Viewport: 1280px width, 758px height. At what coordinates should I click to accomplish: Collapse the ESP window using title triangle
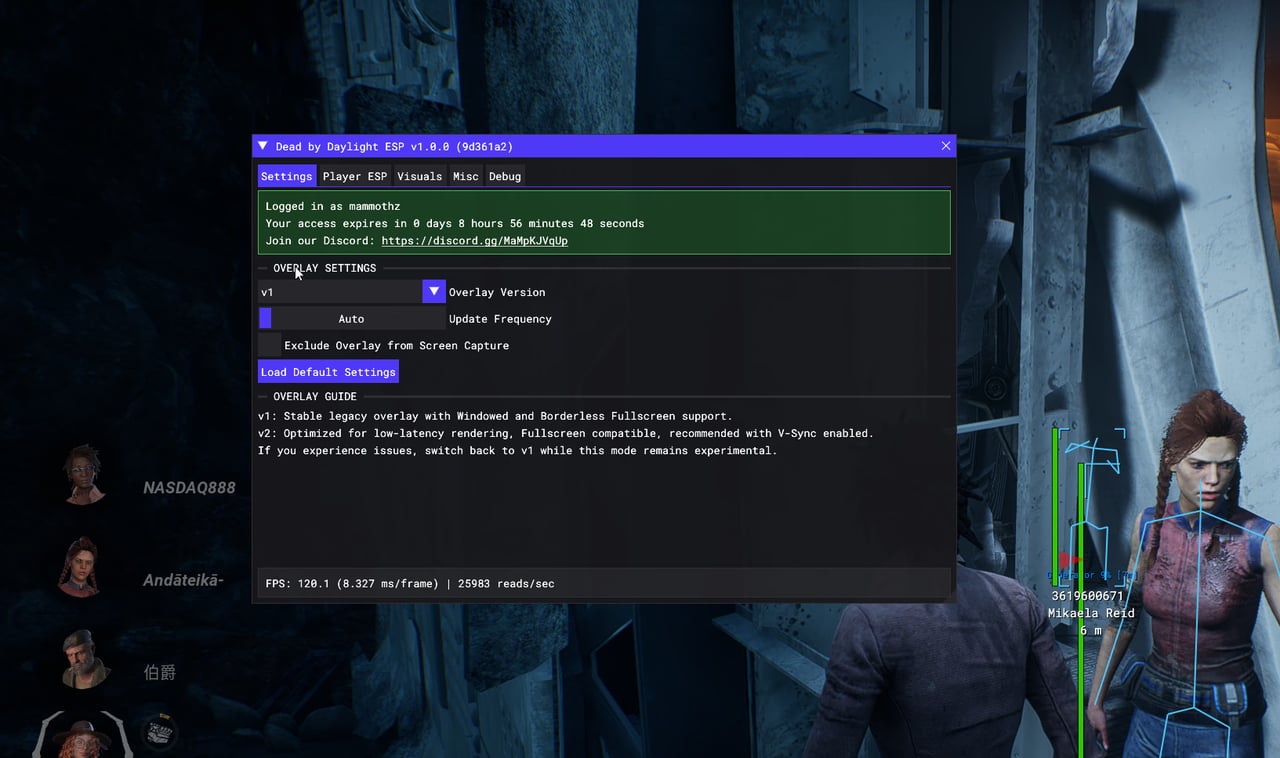(x=263, y=146)
